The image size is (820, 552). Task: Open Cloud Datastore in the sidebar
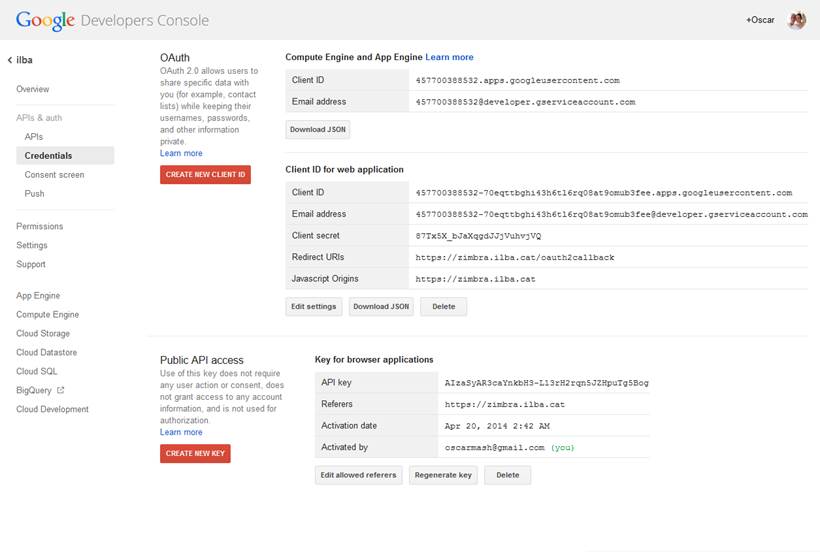[x=46, y=352]
